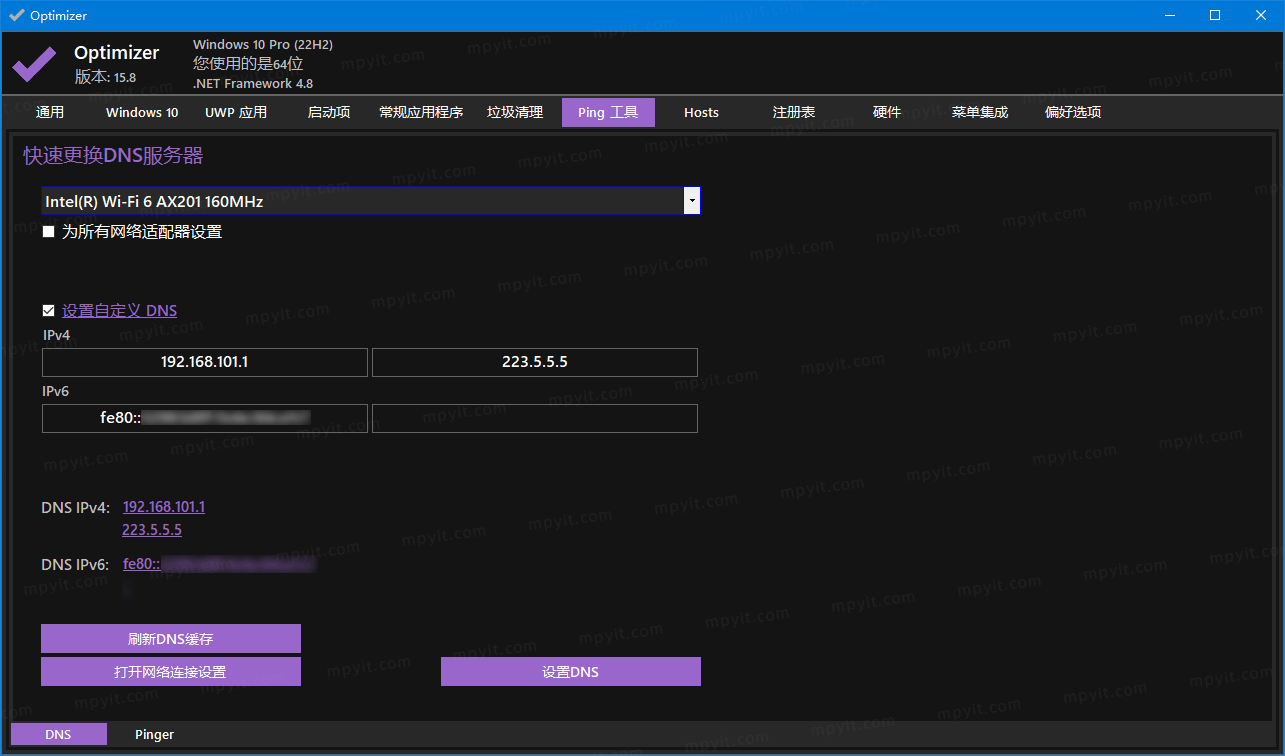Switch to the 偏好选项 tab

[x=1073, y=112]
